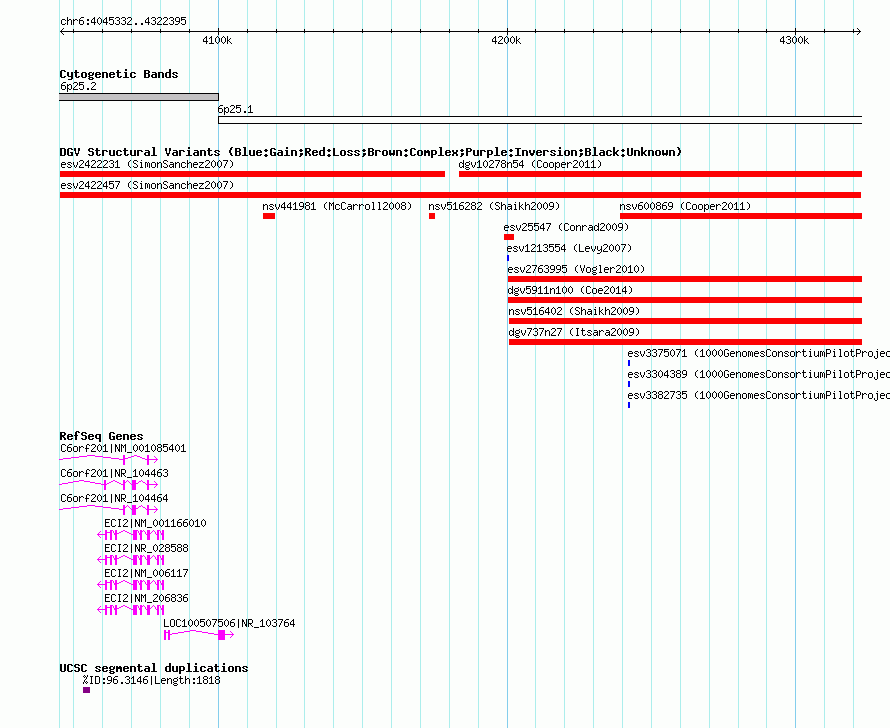Click the ECI2|NM_006117 label text
Viewport: 890px width, 728px height.
click(x=146, y=573)
